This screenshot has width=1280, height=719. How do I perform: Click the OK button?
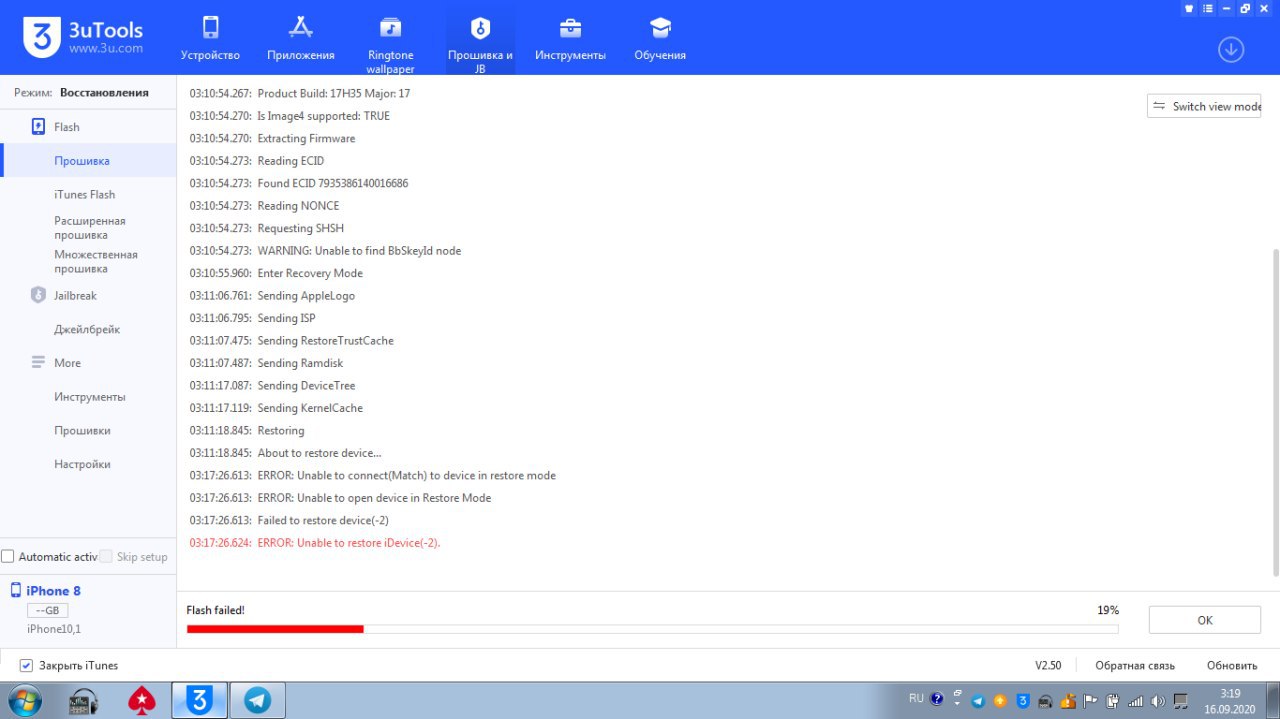(x=1204, y=620)
